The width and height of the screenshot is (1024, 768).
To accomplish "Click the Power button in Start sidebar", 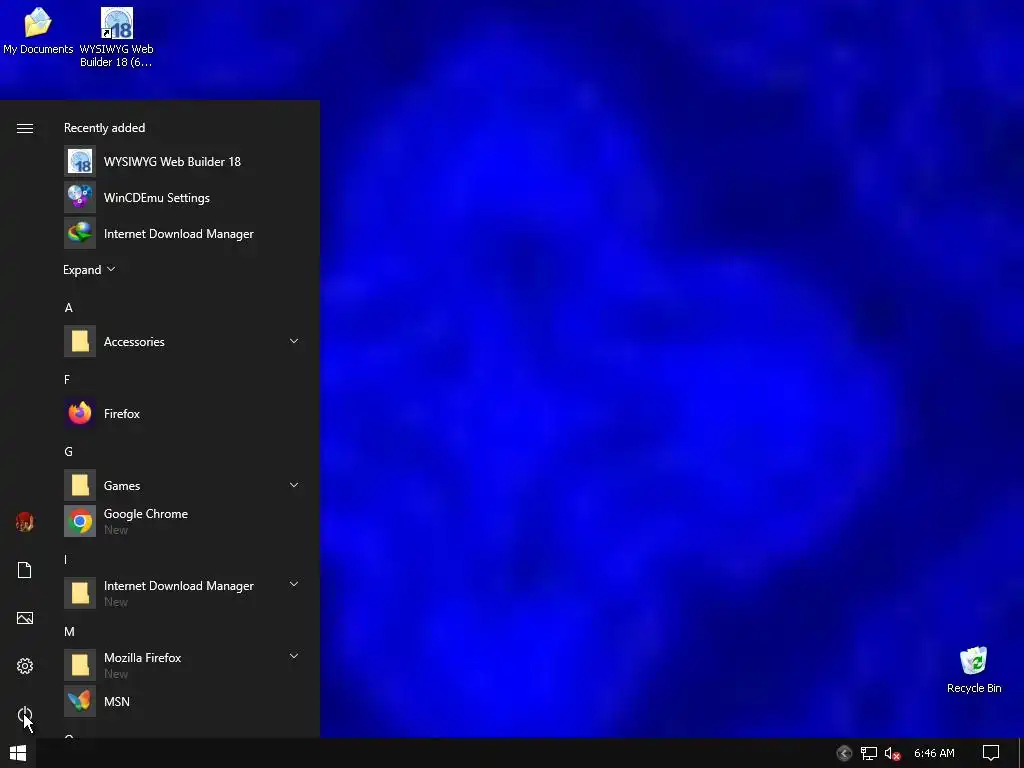I will (x=25, y=714).
